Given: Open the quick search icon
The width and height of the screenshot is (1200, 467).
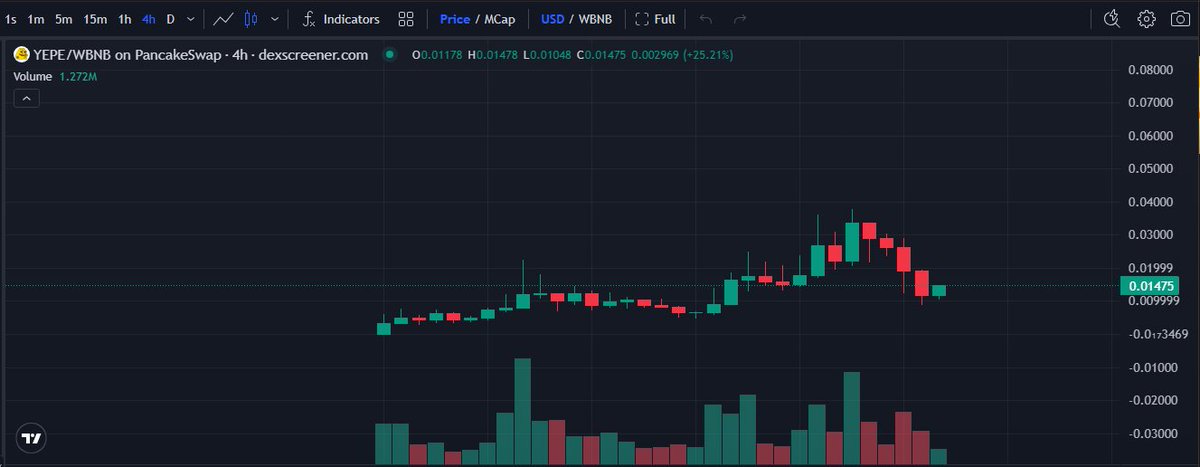Looking at the screenshot, I should coord(1112,19).
